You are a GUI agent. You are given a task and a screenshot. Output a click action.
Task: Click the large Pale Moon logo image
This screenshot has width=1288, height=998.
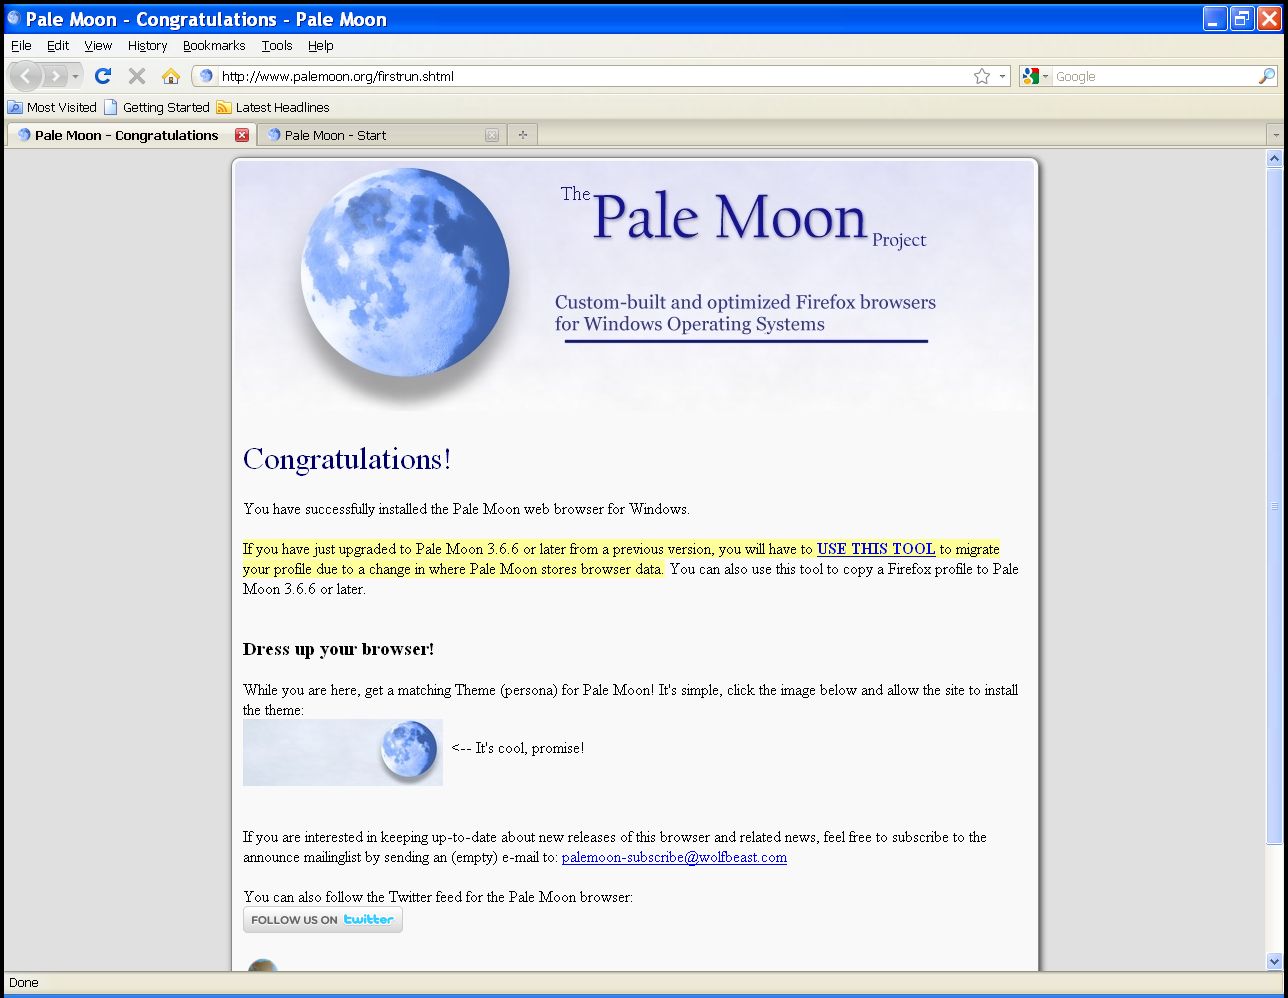pyautogui.click(x=404, y=272)
